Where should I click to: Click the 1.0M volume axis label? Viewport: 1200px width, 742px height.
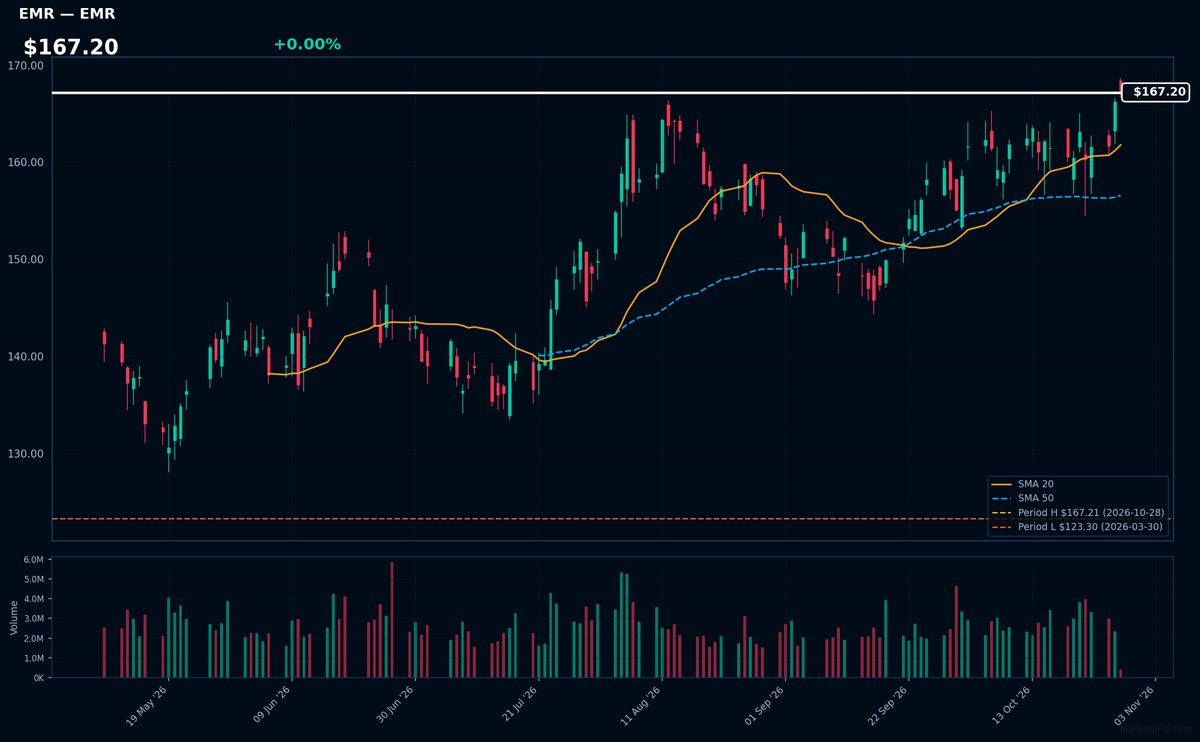tap(33, 658)
